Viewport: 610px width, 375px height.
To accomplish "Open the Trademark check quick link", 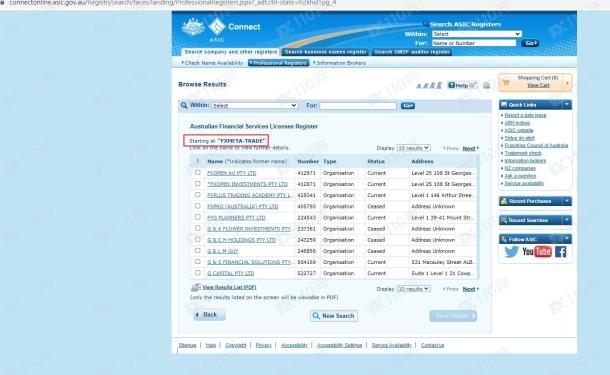I will click(x=522, y=153).
